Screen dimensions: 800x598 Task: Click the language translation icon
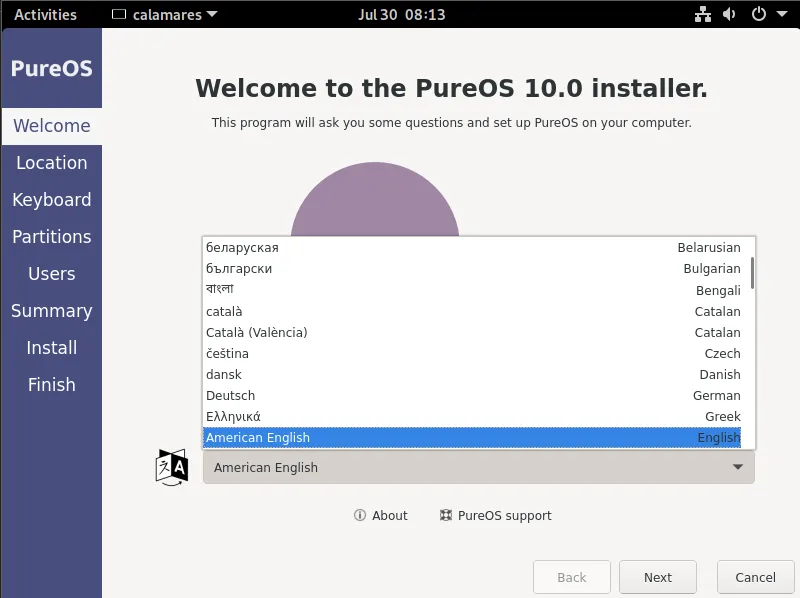click(171, 467)
